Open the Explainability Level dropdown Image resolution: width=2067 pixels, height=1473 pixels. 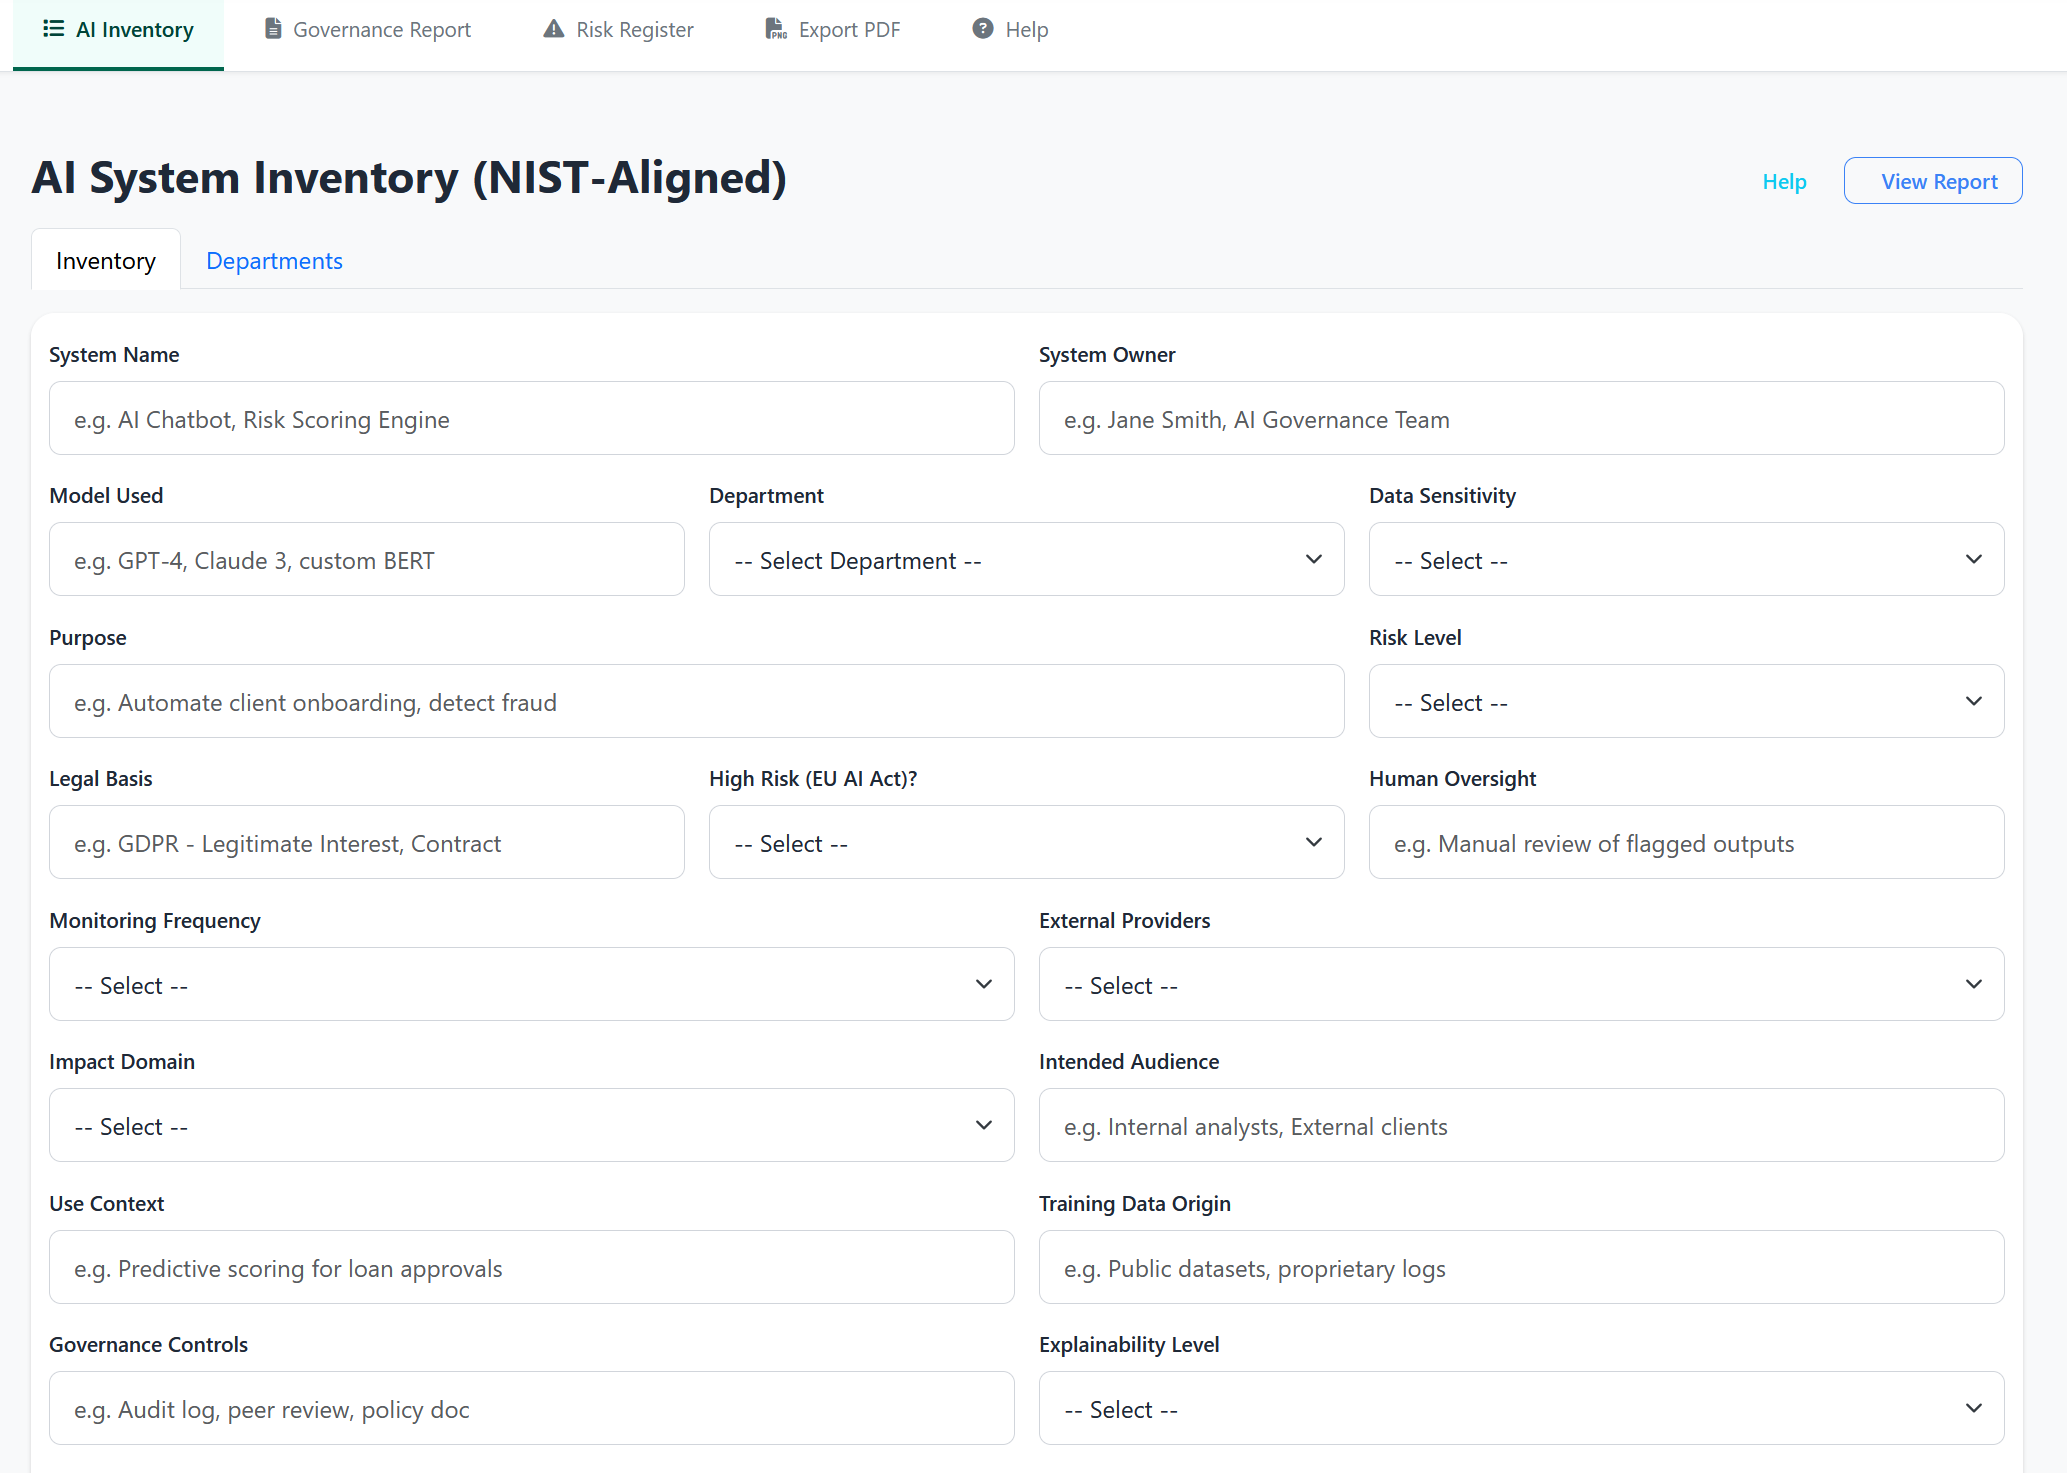coord(1521,1408)
